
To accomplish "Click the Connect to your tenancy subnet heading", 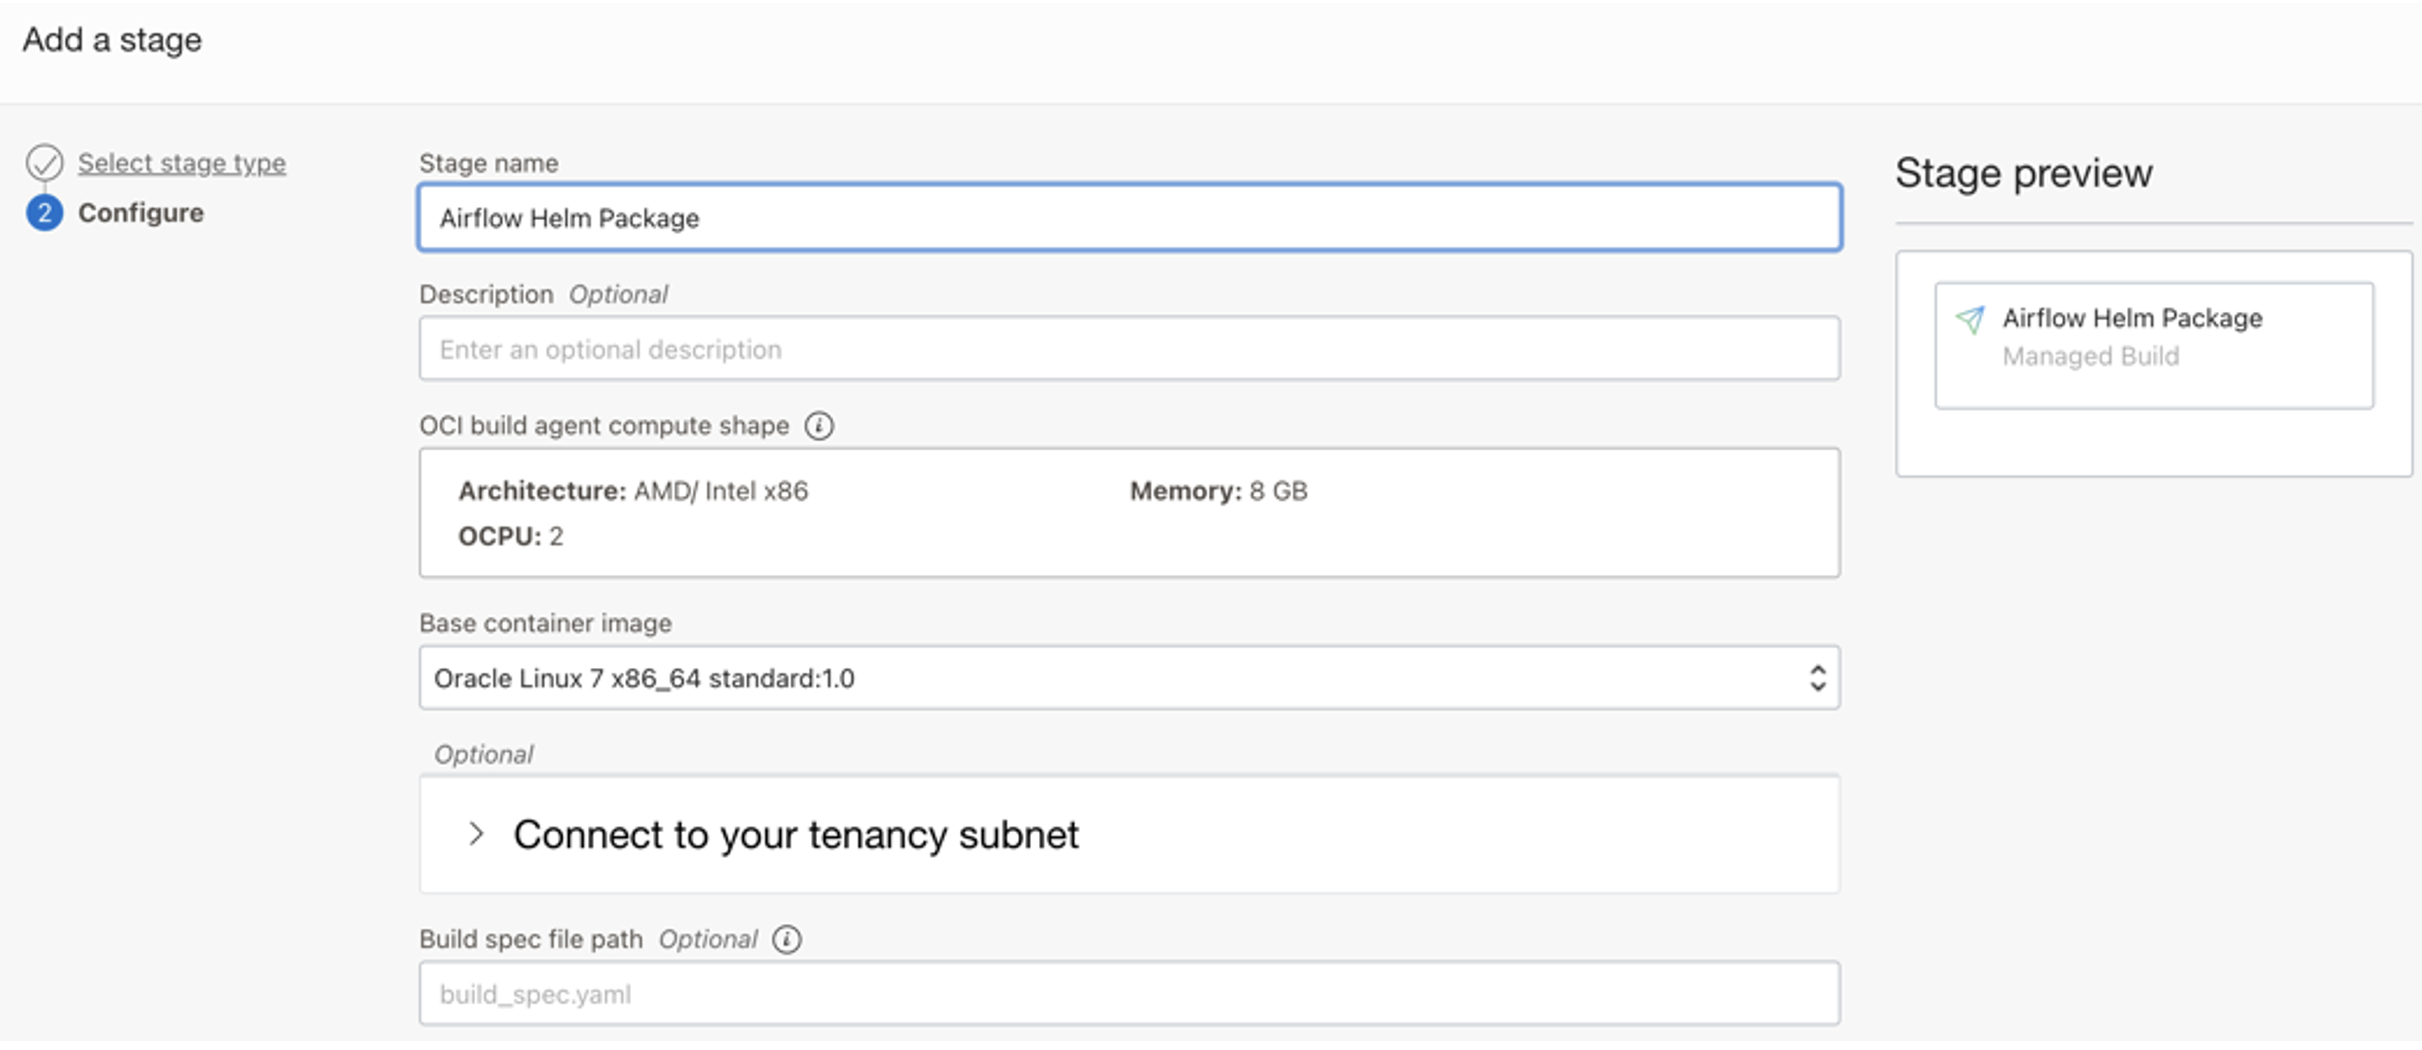I will point(796,835).
